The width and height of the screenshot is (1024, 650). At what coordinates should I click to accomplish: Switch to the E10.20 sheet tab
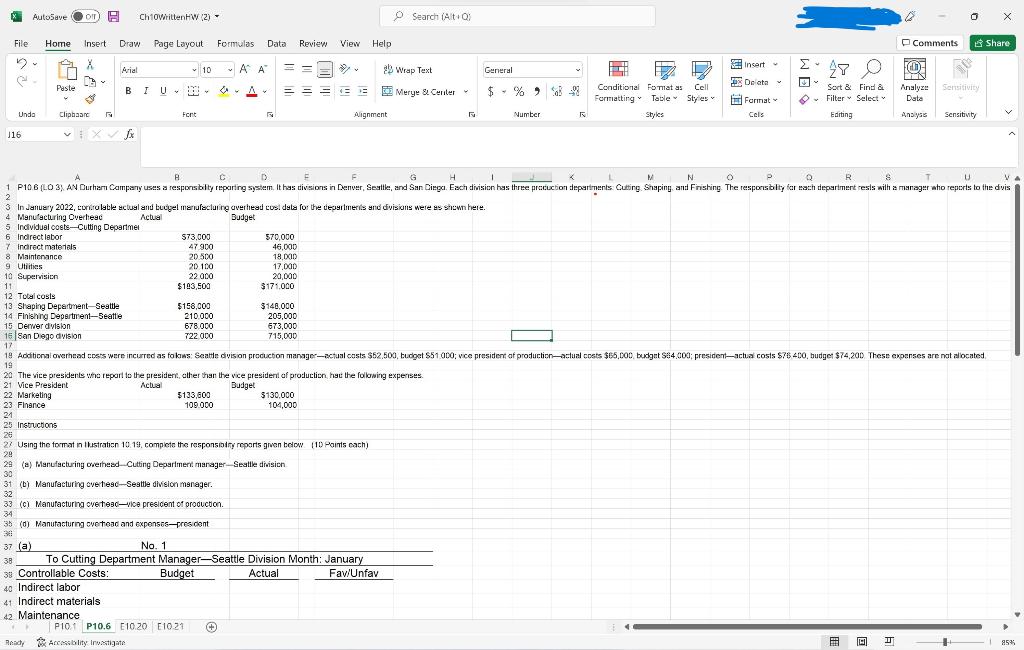131,624
